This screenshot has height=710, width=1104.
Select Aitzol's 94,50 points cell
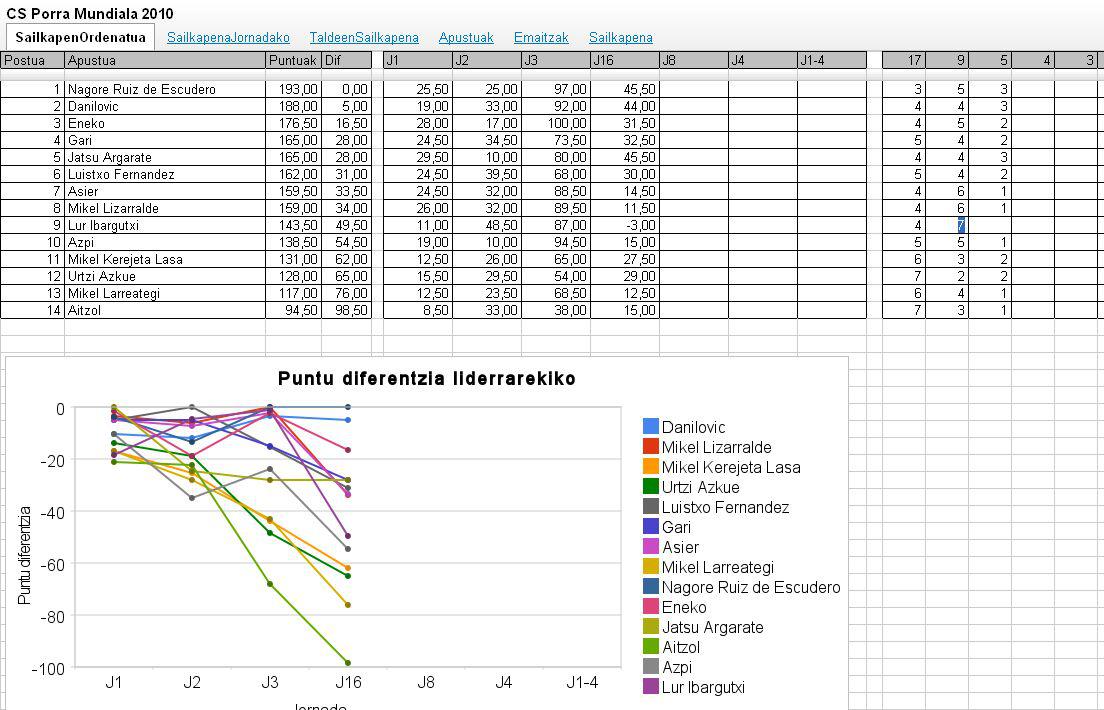(x=293, y=310)
